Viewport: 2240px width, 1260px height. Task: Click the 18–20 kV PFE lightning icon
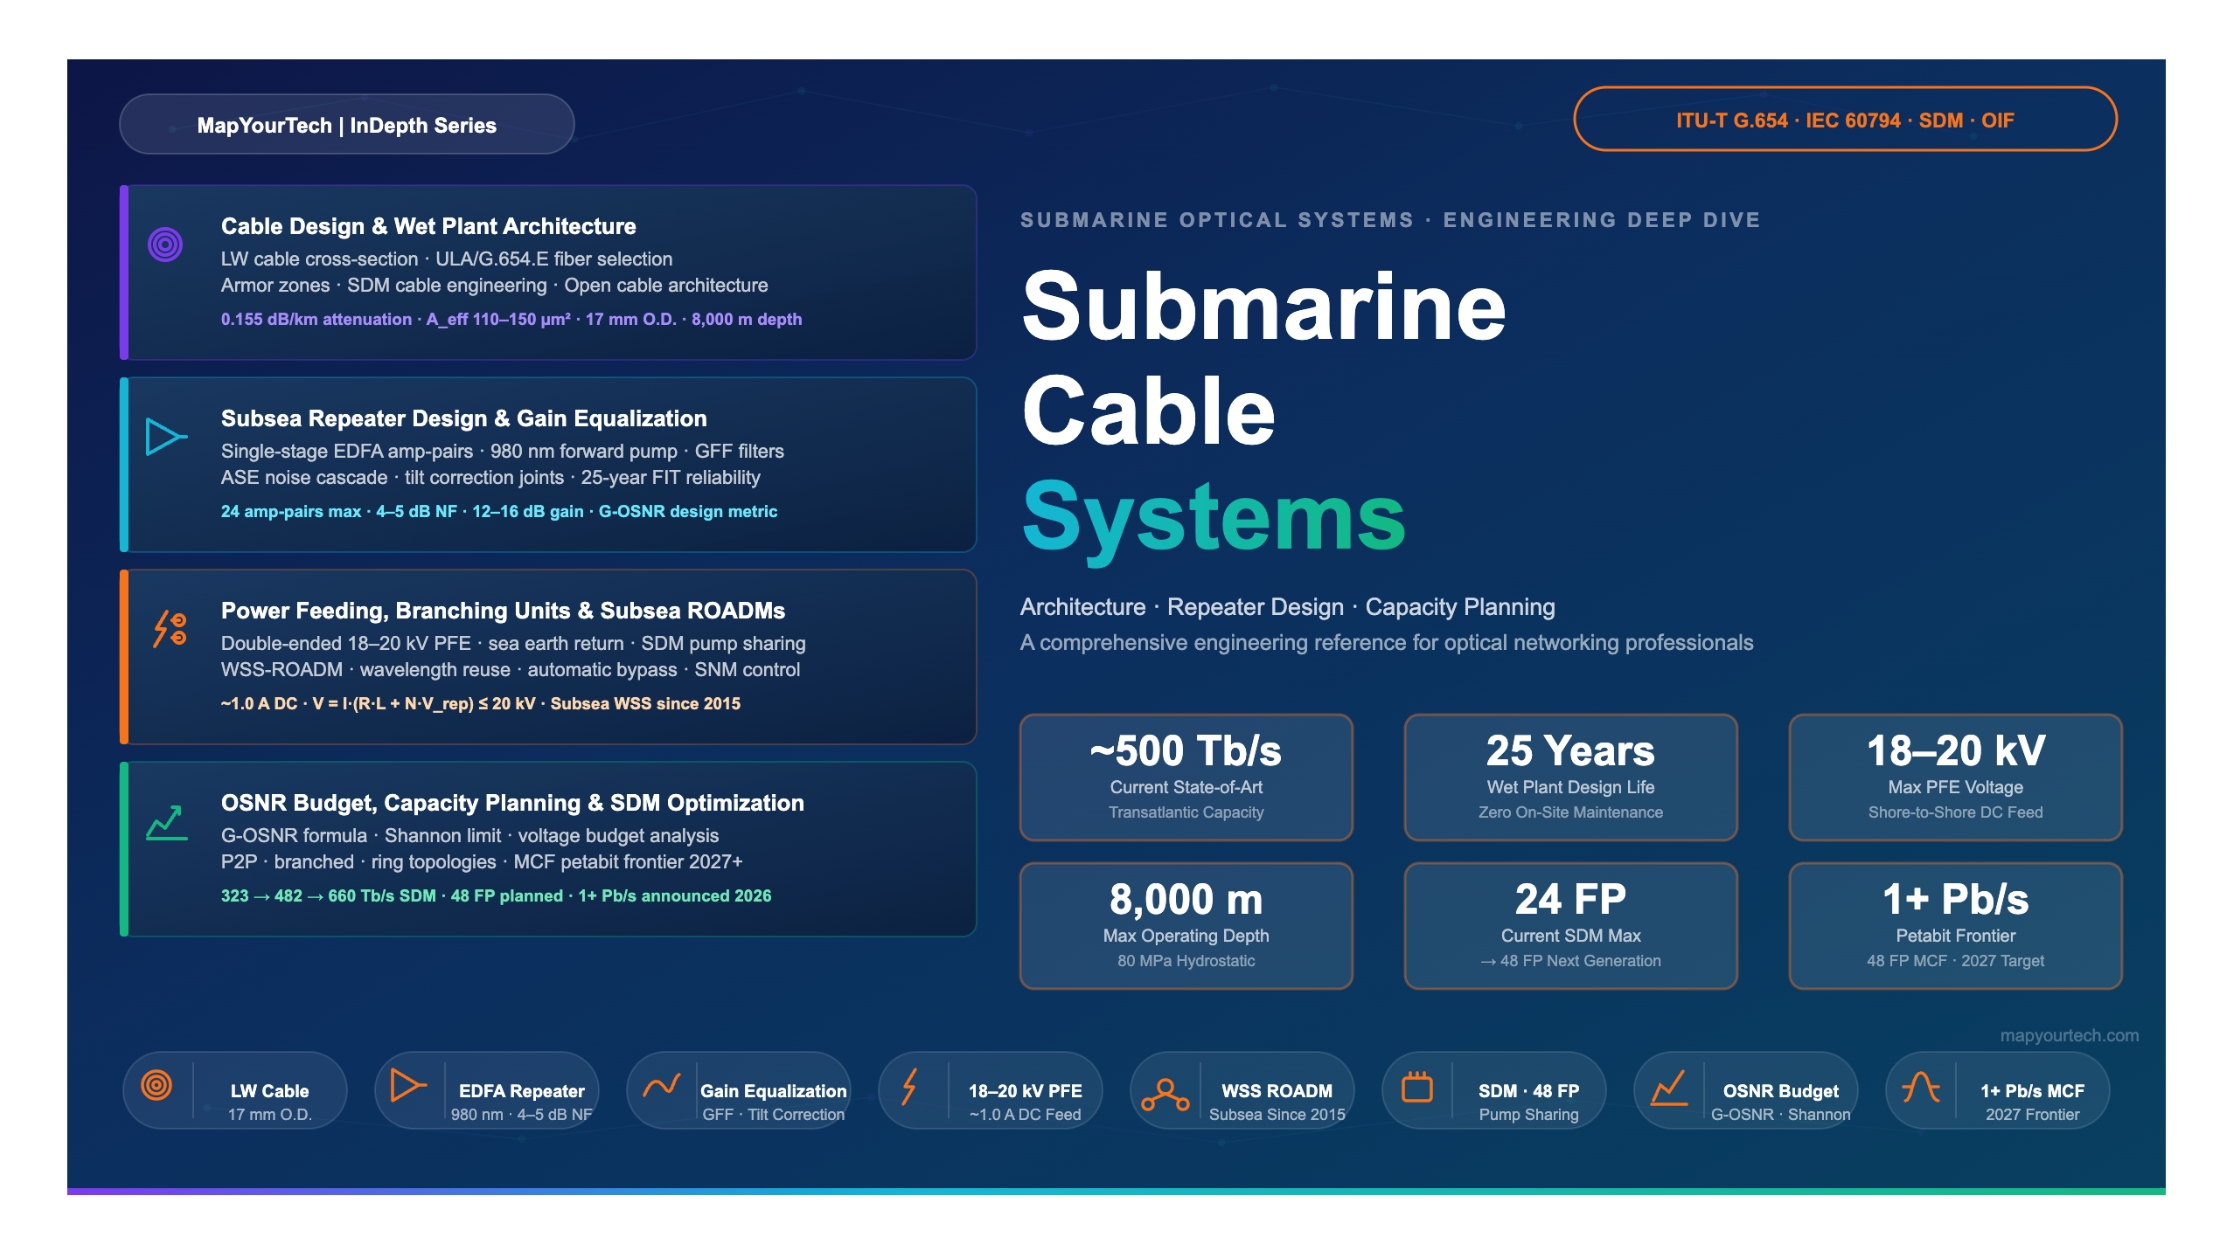tap(909, 1086)
